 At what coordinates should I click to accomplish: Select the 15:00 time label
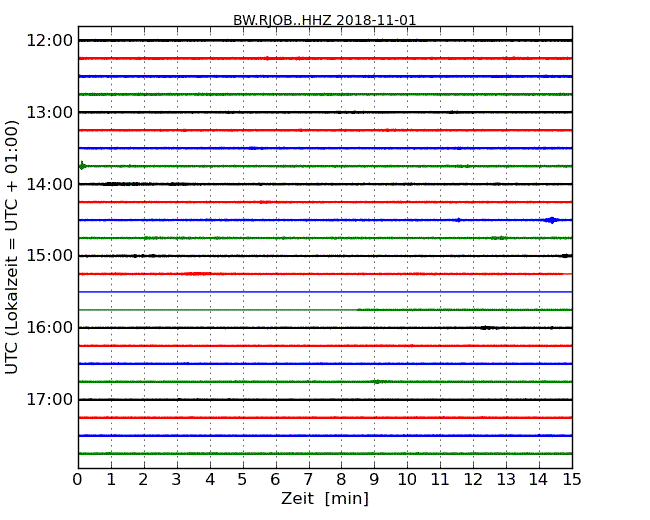coord(49,256)
